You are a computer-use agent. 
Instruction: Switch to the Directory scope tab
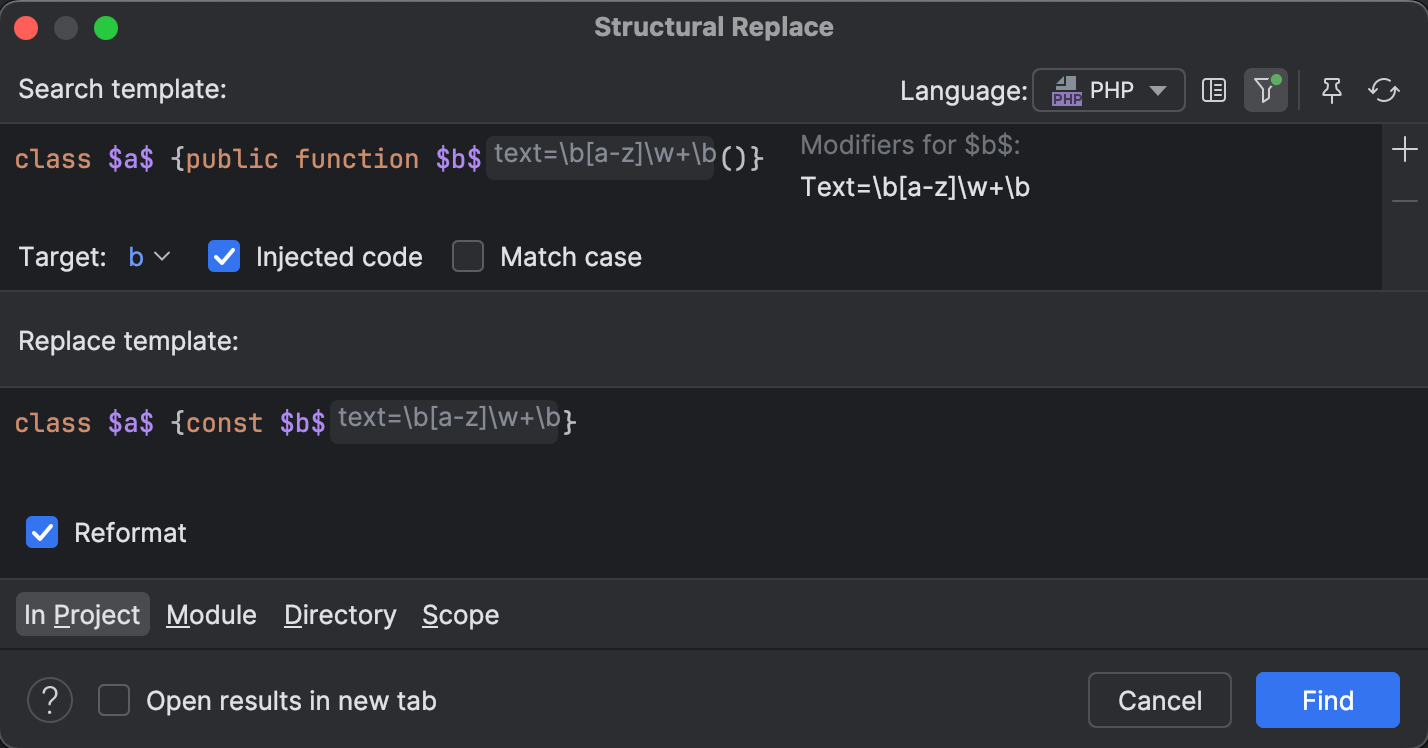339,614
